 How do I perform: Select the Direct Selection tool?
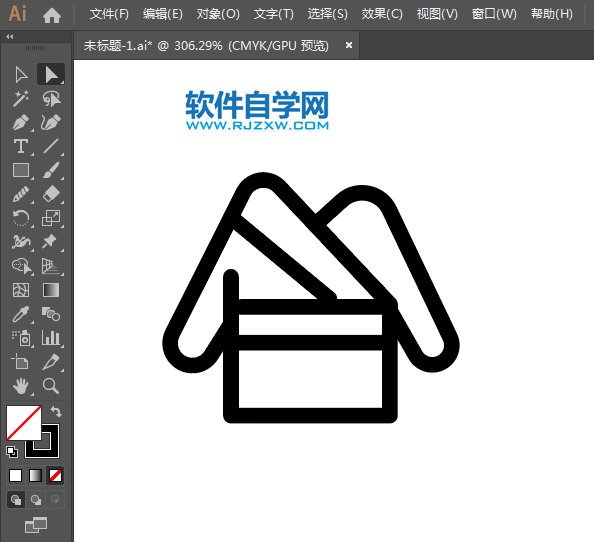51,75
